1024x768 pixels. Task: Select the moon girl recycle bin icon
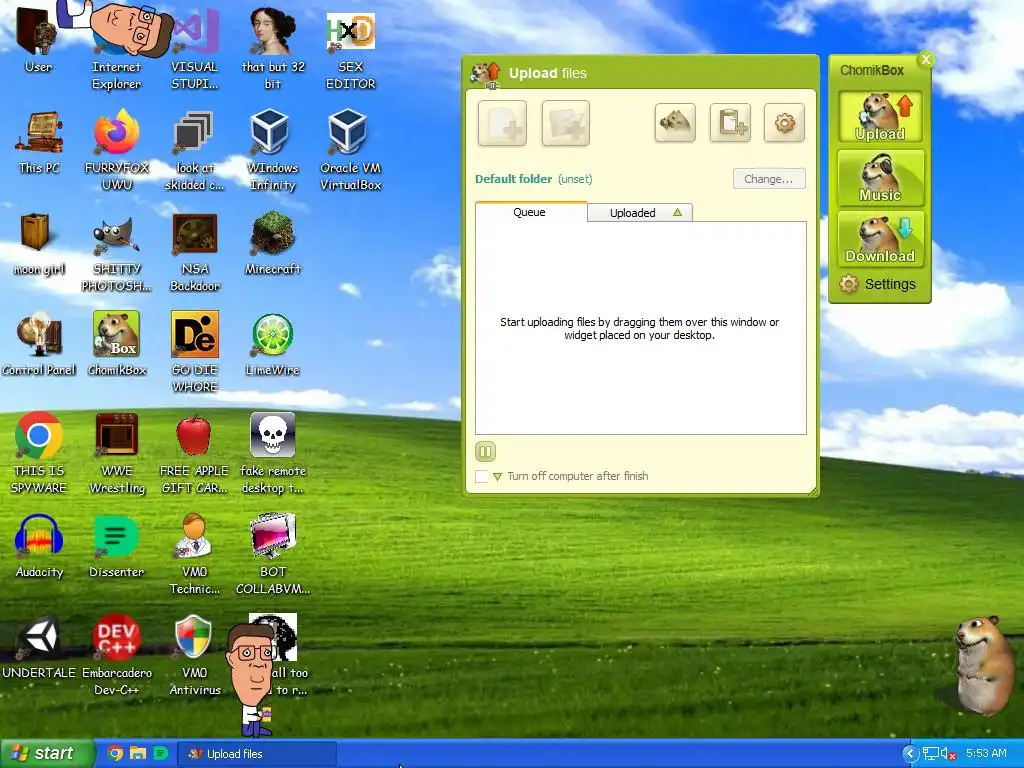pyautogui.click(x=39, y=244)
